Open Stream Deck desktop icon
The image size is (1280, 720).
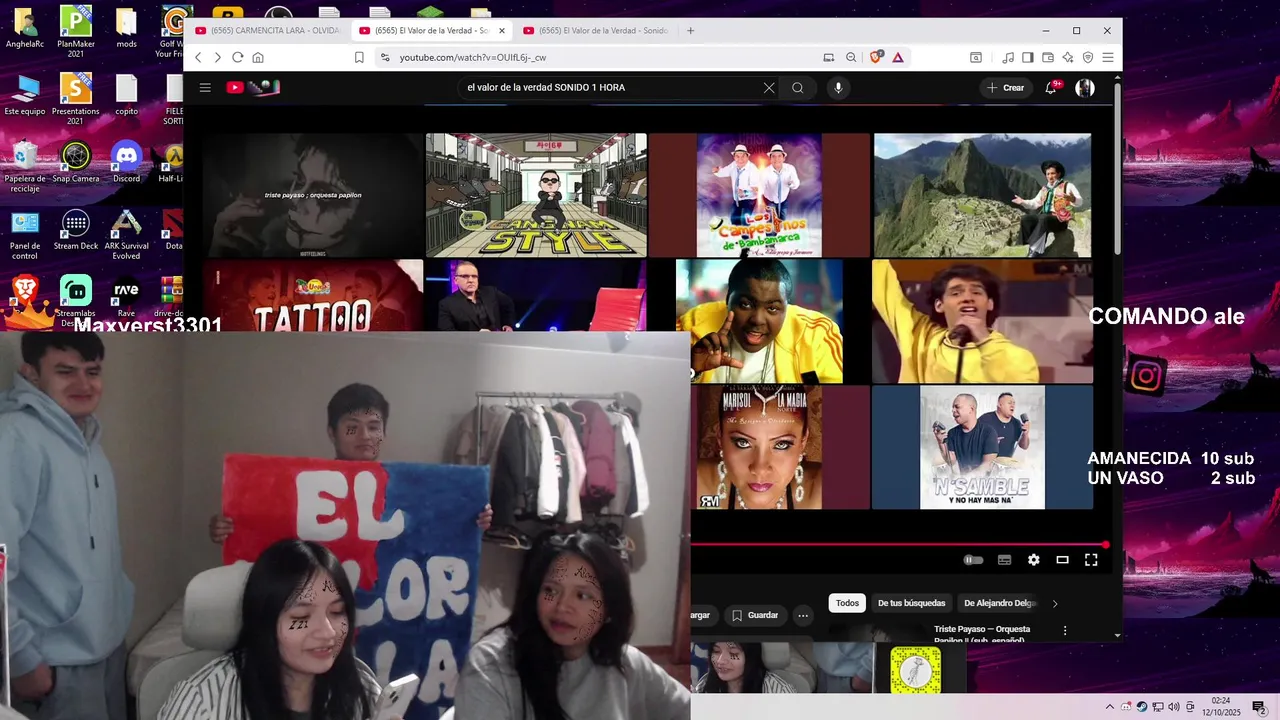pos(76,230)
